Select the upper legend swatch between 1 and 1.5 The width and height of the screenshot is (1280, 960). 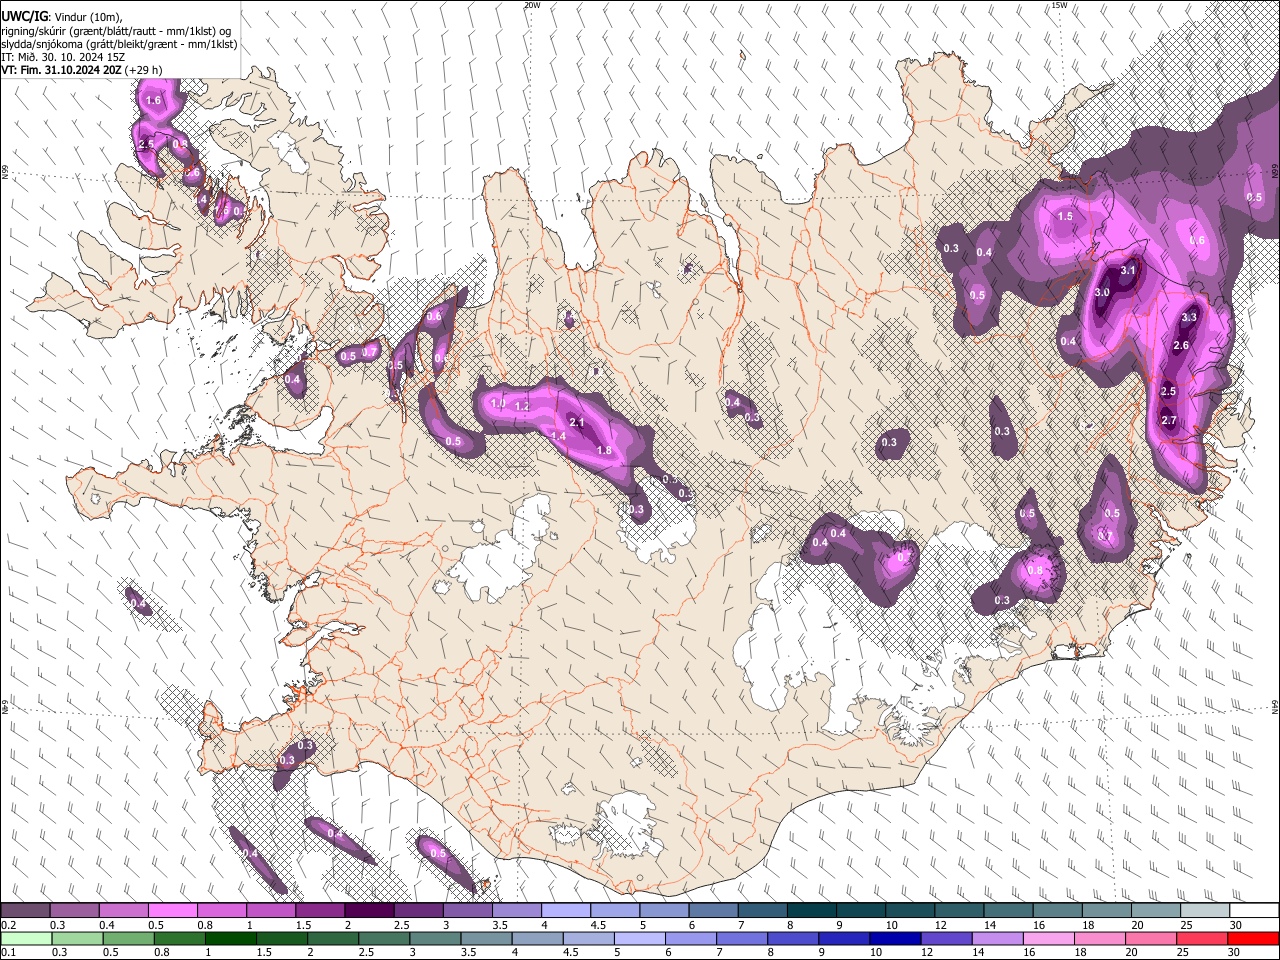pos(271,911)
